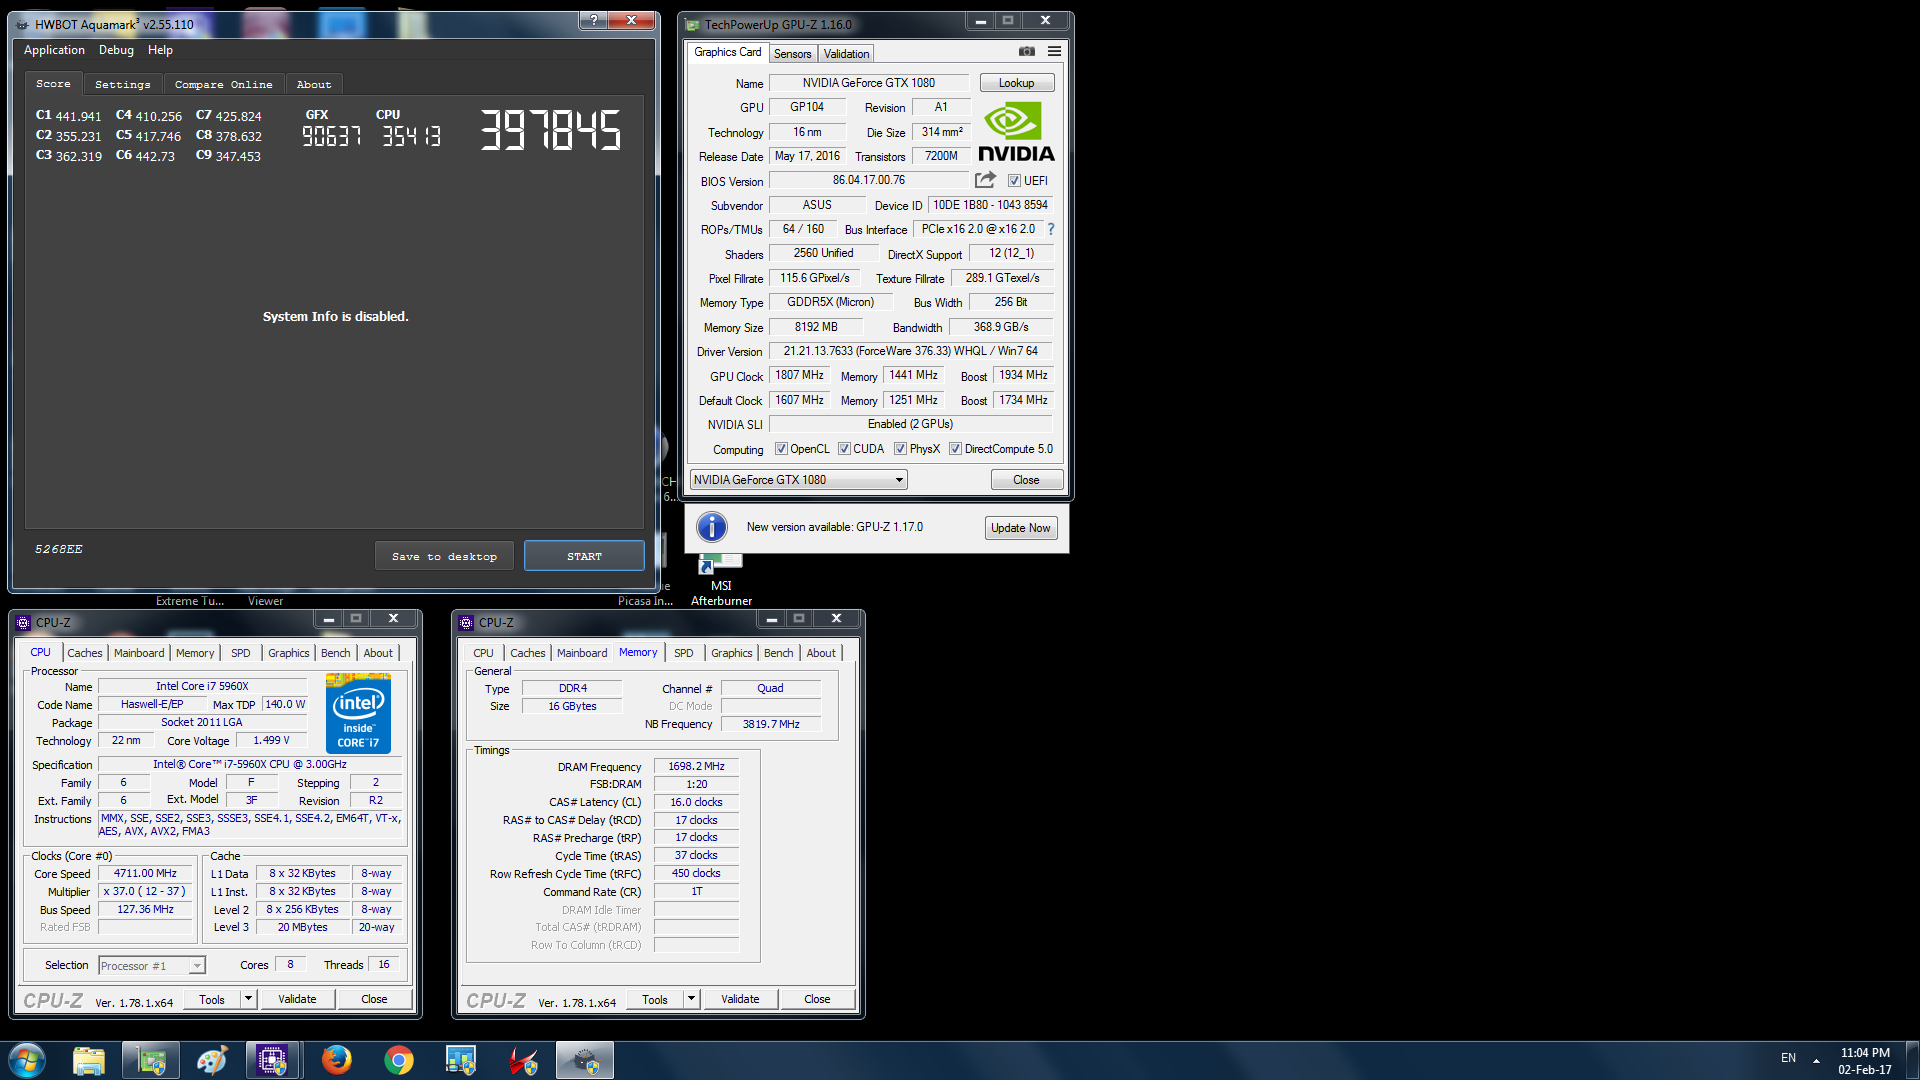Image resolution: width=1920 pixels, height=1080 pixels.
Task: Open the Processor #1 selection dropdown
Action: point(152,966)
